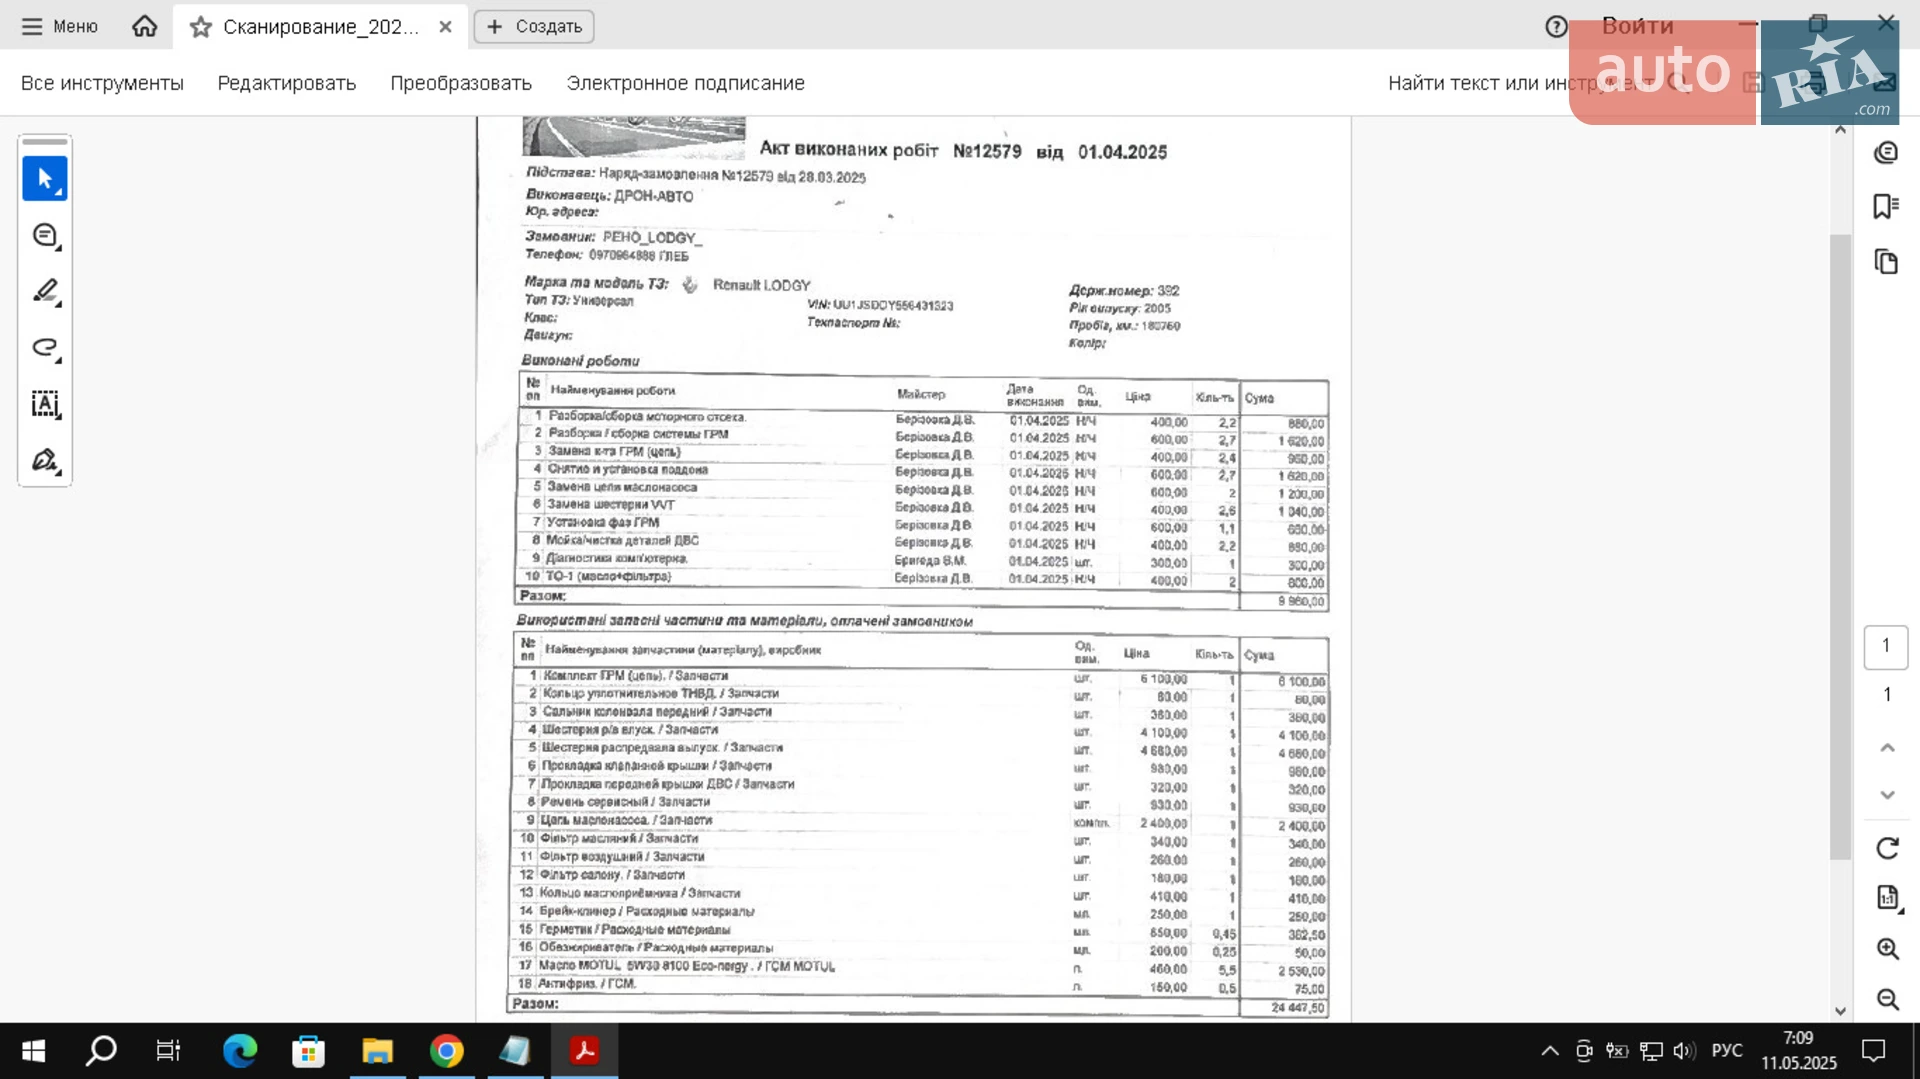
Task: Open Преобразовать menu
Action: point(461,83)
